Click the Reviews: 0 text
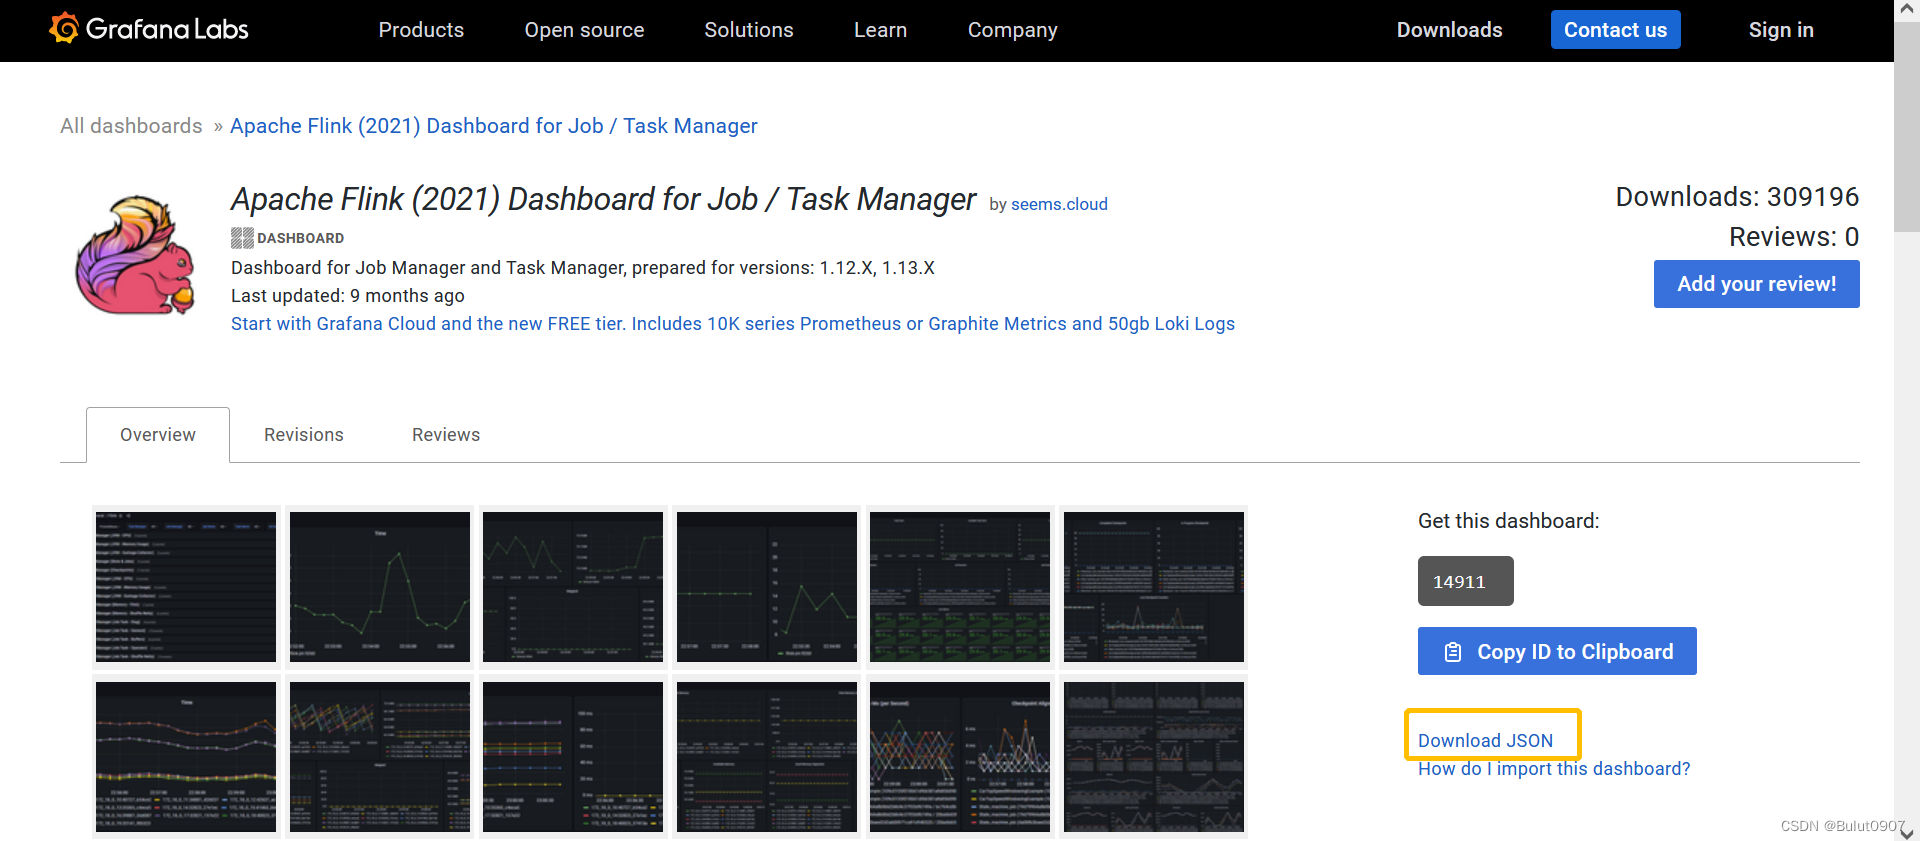1920x841 pixels. 1794,237
